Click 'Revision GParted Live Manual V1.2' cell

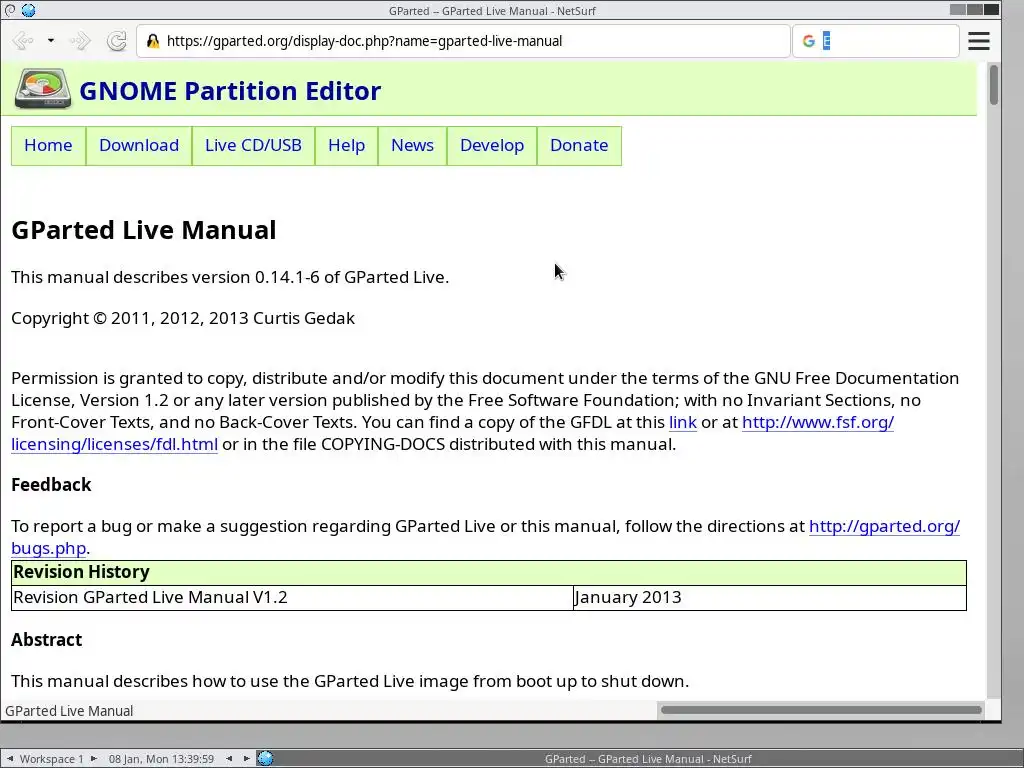[x=292, y=598]
